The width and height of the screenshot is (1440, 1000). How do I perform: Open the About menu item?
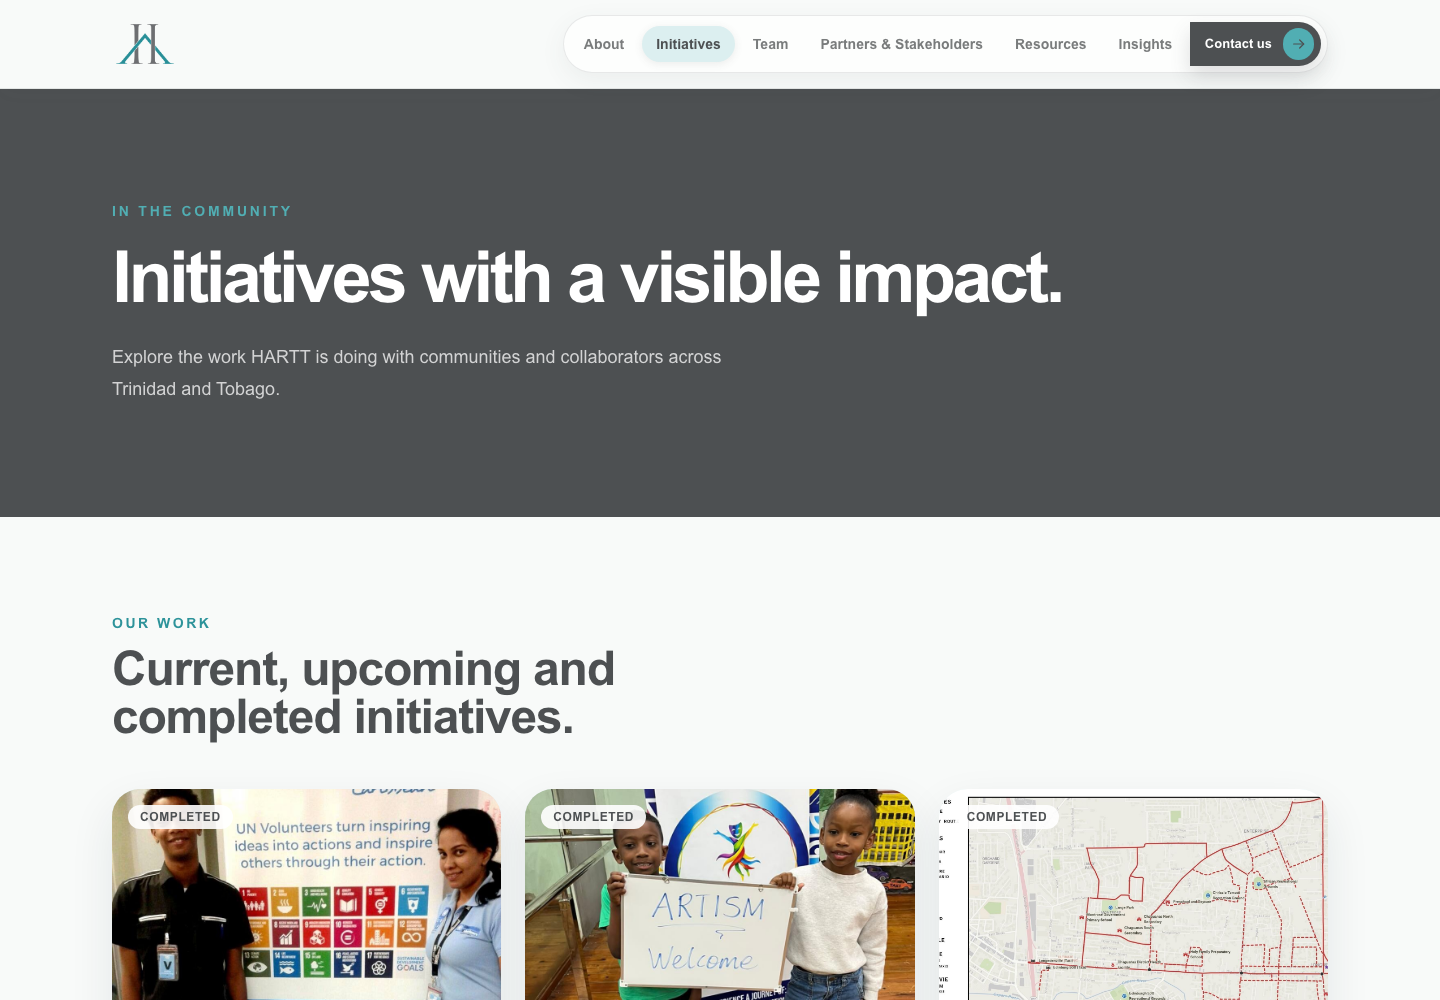[604, 44]
